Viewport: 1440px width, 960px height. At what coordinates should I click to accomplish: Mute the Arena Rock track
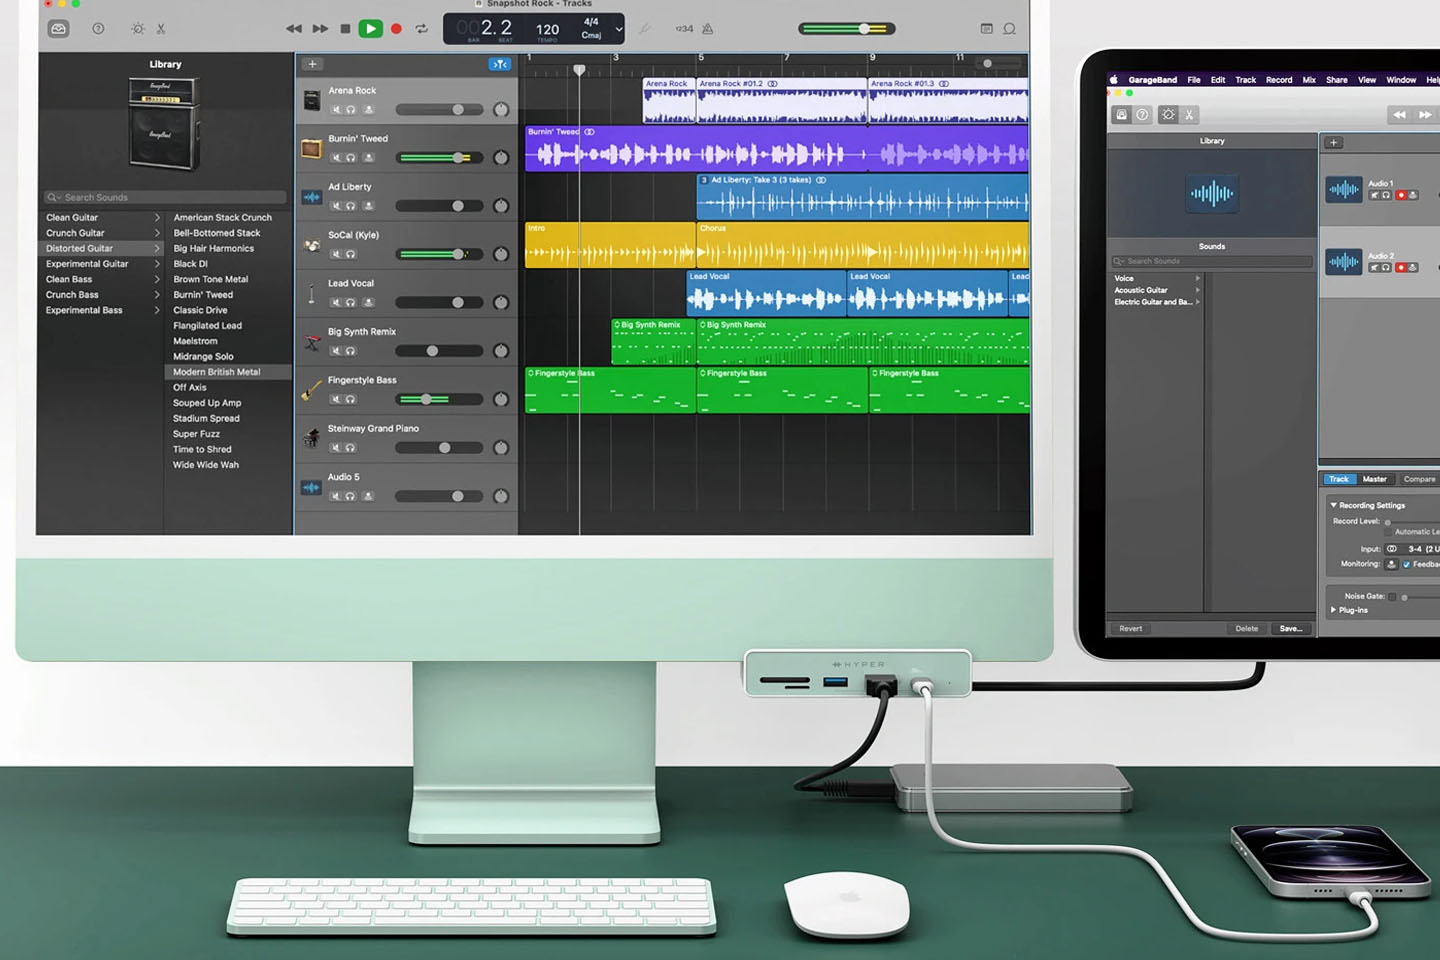[336, 110]
